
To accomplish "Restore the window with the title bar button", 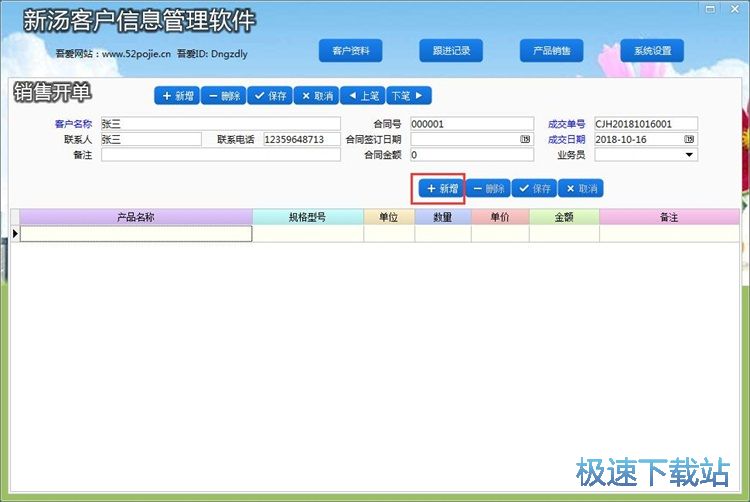I will [x=710, y=9].
